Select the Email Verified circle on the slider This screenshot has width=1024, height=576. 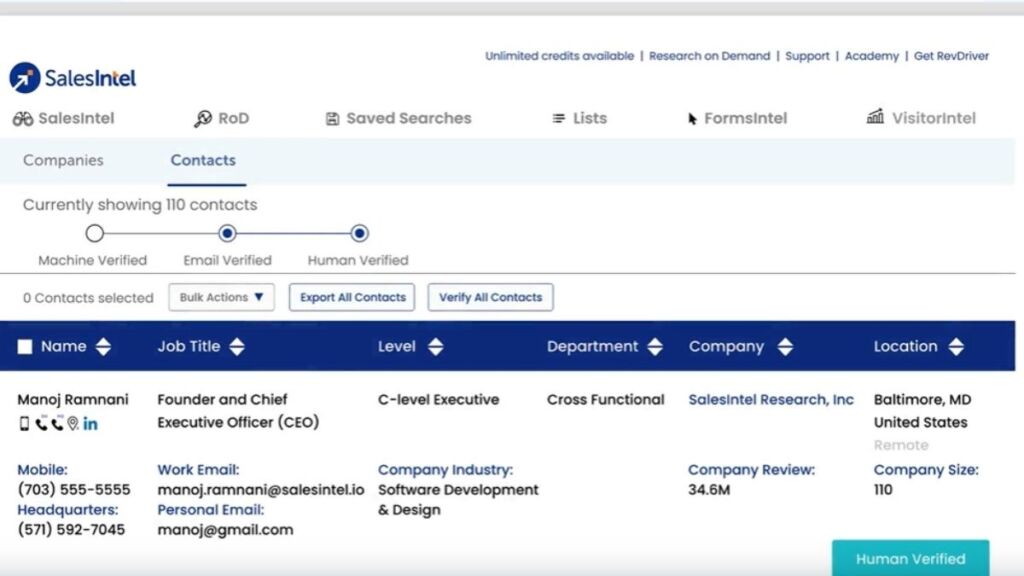(227, 232)
